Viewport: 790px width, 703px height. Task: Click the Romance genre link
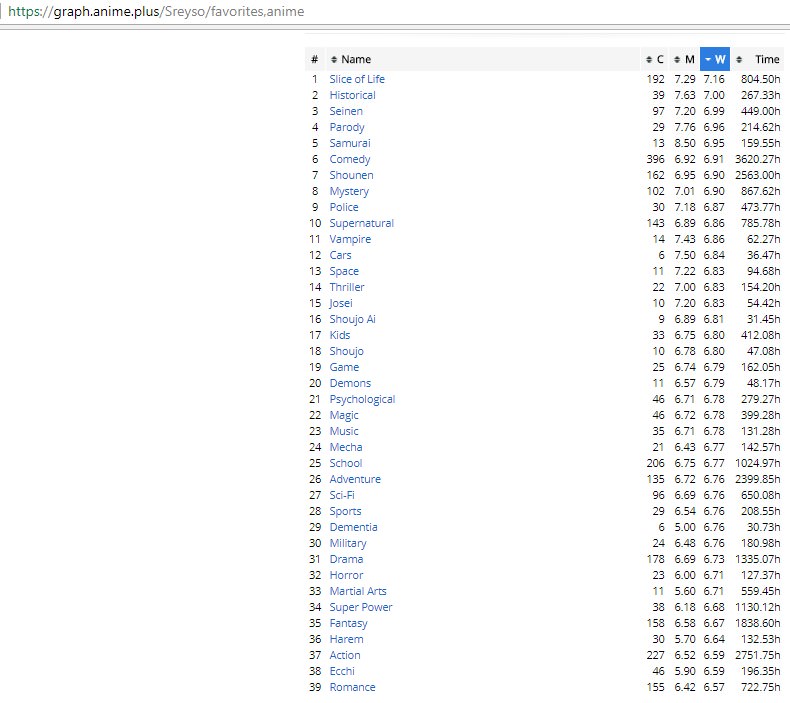352,687
